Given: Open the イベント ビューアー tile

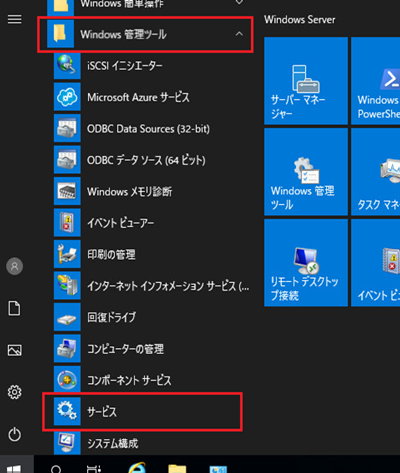Looking at the screenshot, I should point(376,263).
